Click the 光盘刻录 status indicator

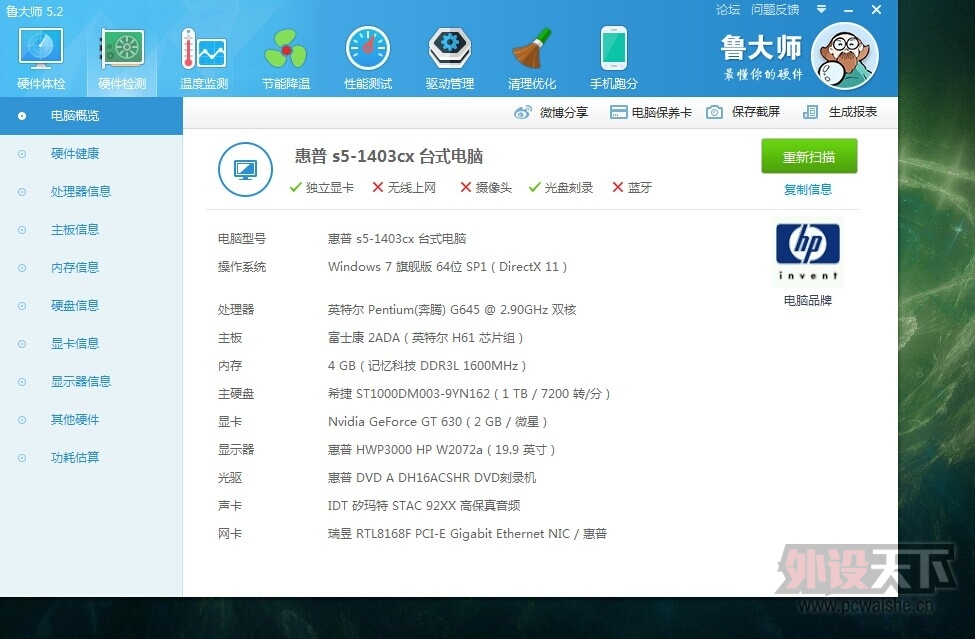tap(560, 188)
